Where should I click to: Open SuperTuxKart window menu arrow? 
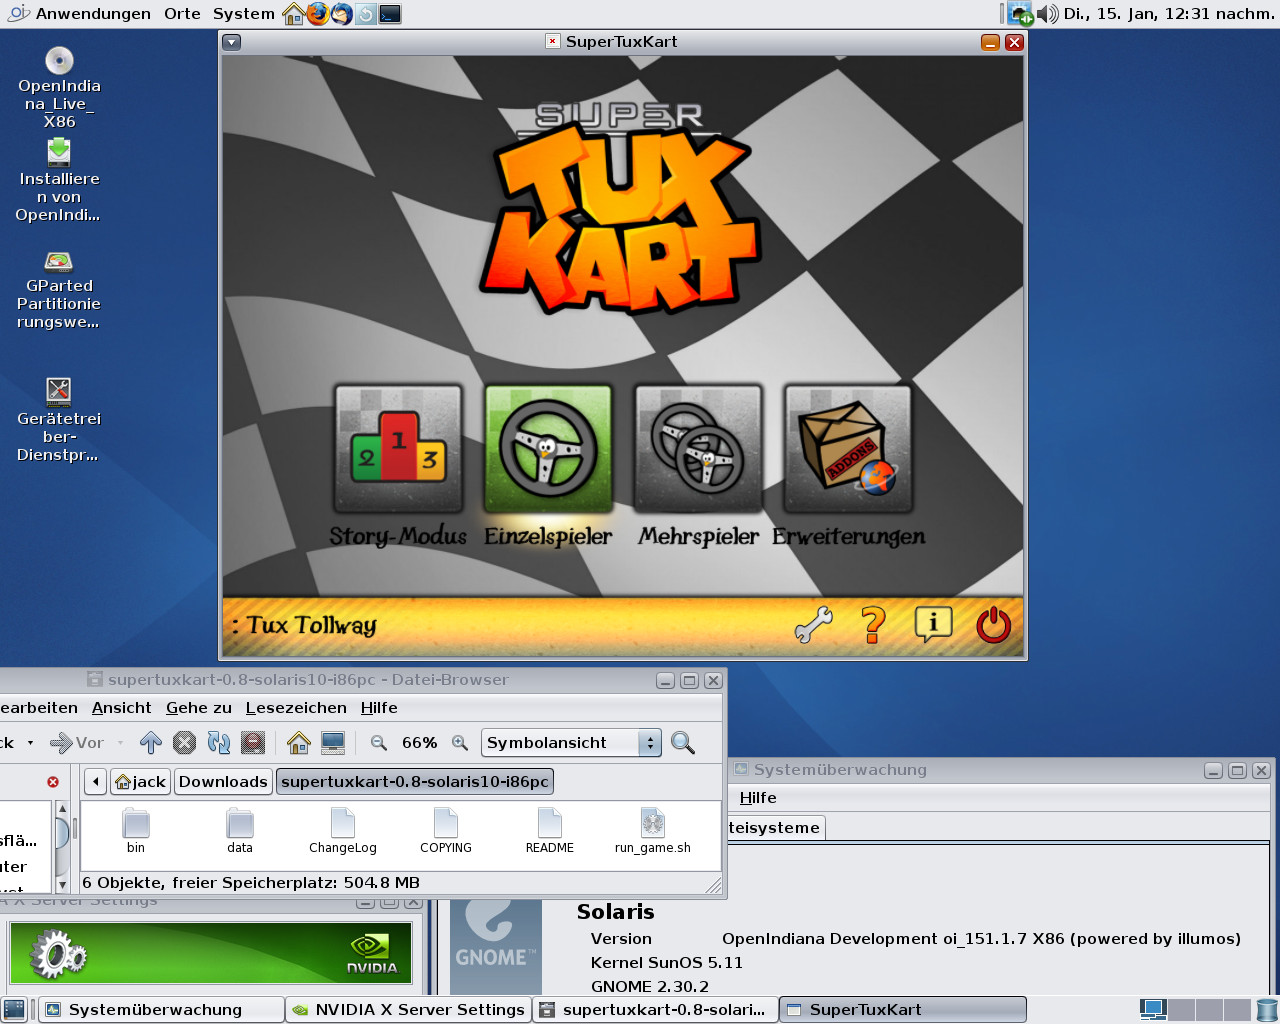231,42
